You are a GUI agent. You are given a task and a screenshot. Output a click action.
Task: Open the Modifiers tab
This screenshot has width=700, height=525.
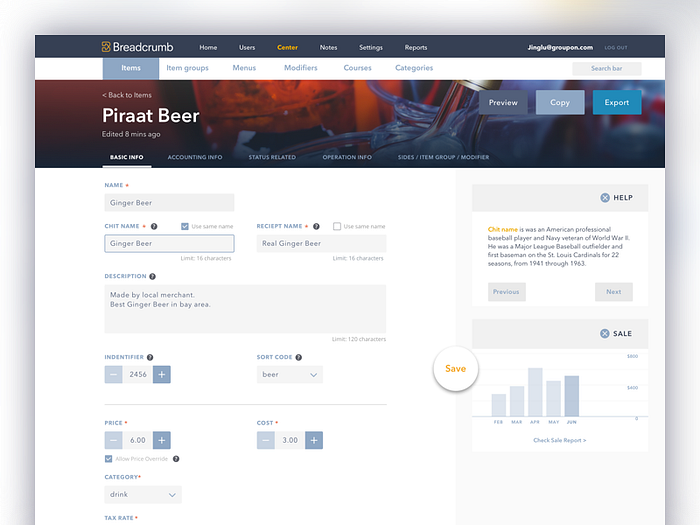[300, 68]
